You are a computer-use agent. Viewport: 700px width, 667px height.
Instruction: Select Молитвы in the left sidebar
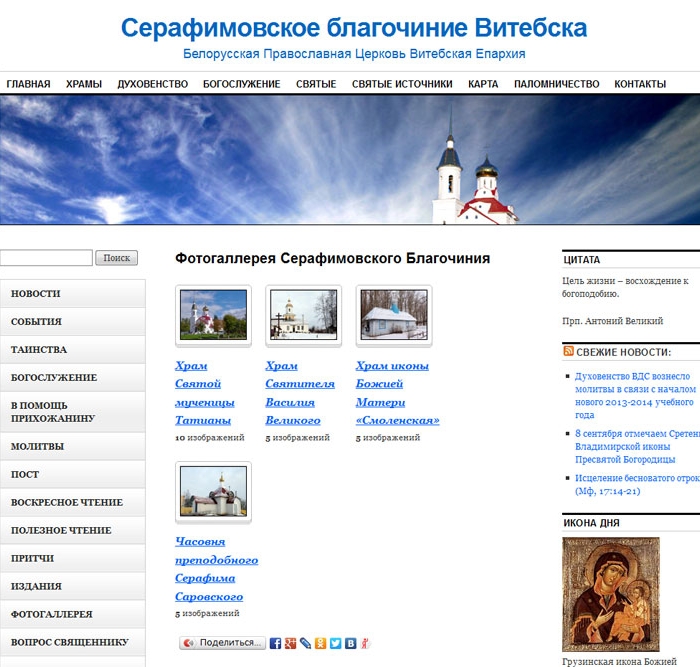pyautogui.click(x=37, y=446)
